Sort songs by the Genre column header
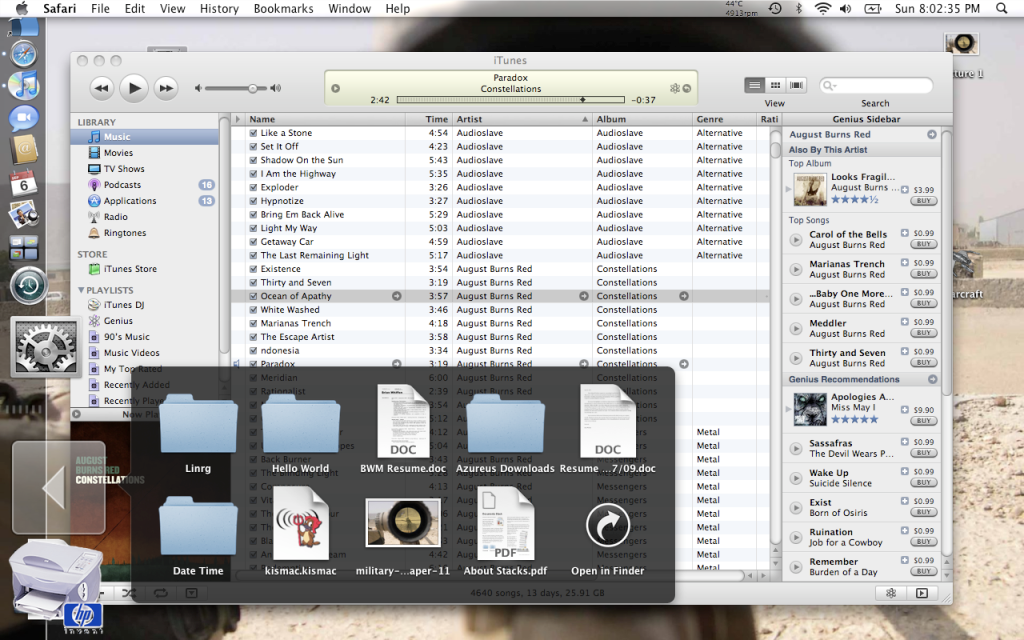Viewport: 1024px width, 640px height. click(724, 119)
